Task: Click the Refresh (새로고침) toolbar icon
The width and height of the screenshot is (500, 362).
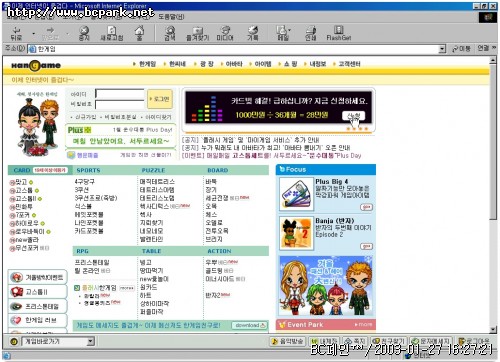Action: 112,34
